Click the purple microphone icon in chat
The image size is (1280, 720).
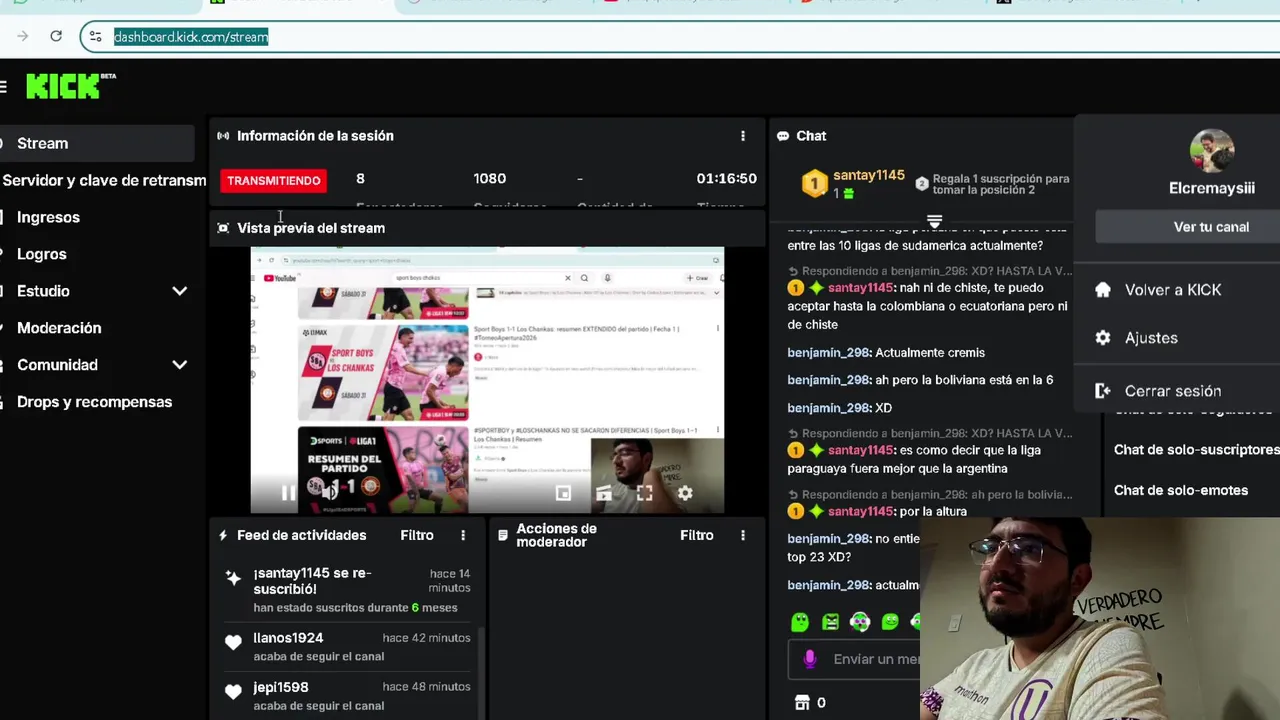click(x=810, y=659)
